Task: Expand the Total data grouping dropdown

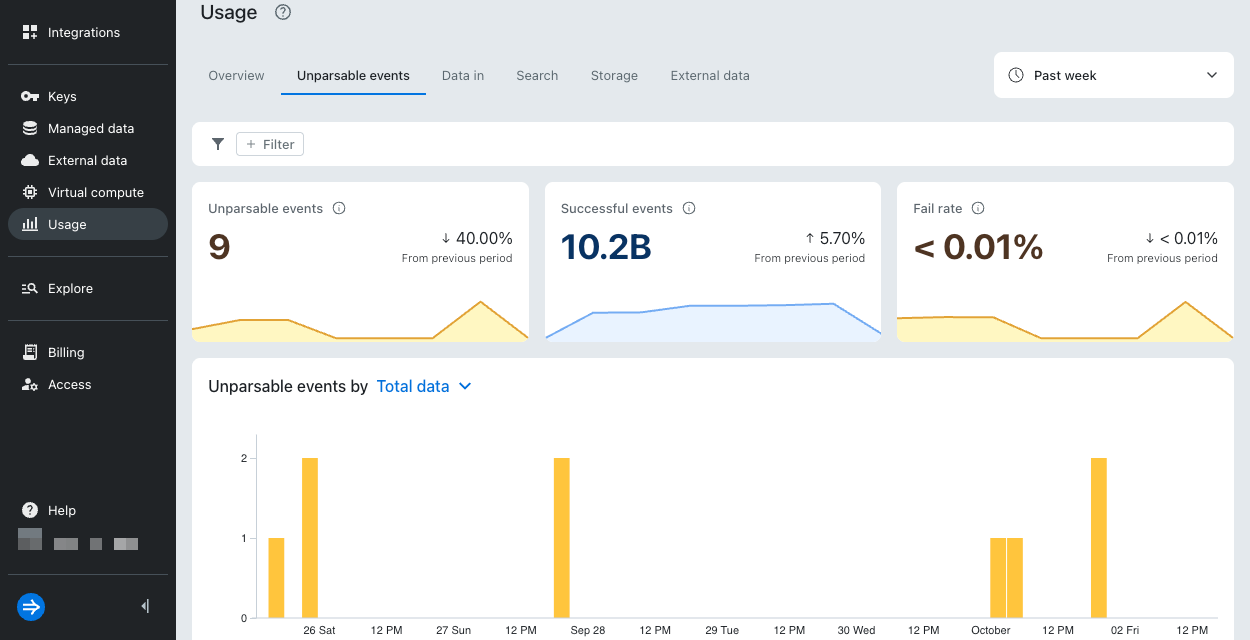Action: pyautogui.click(x=424, y=387)
